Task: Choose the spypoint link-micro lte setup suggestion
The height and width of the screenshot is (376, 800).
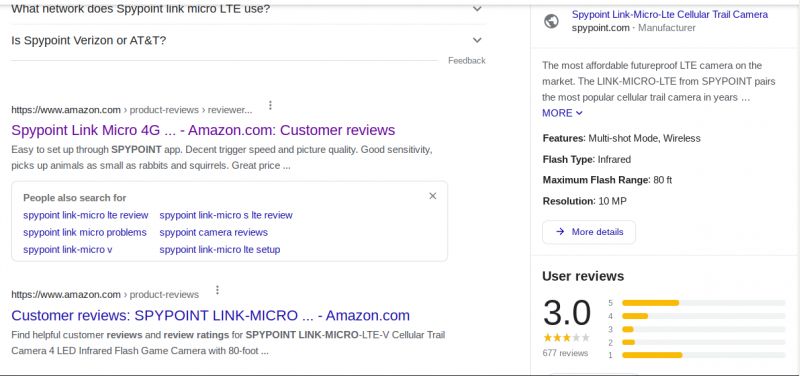Action: click(219, 250)
